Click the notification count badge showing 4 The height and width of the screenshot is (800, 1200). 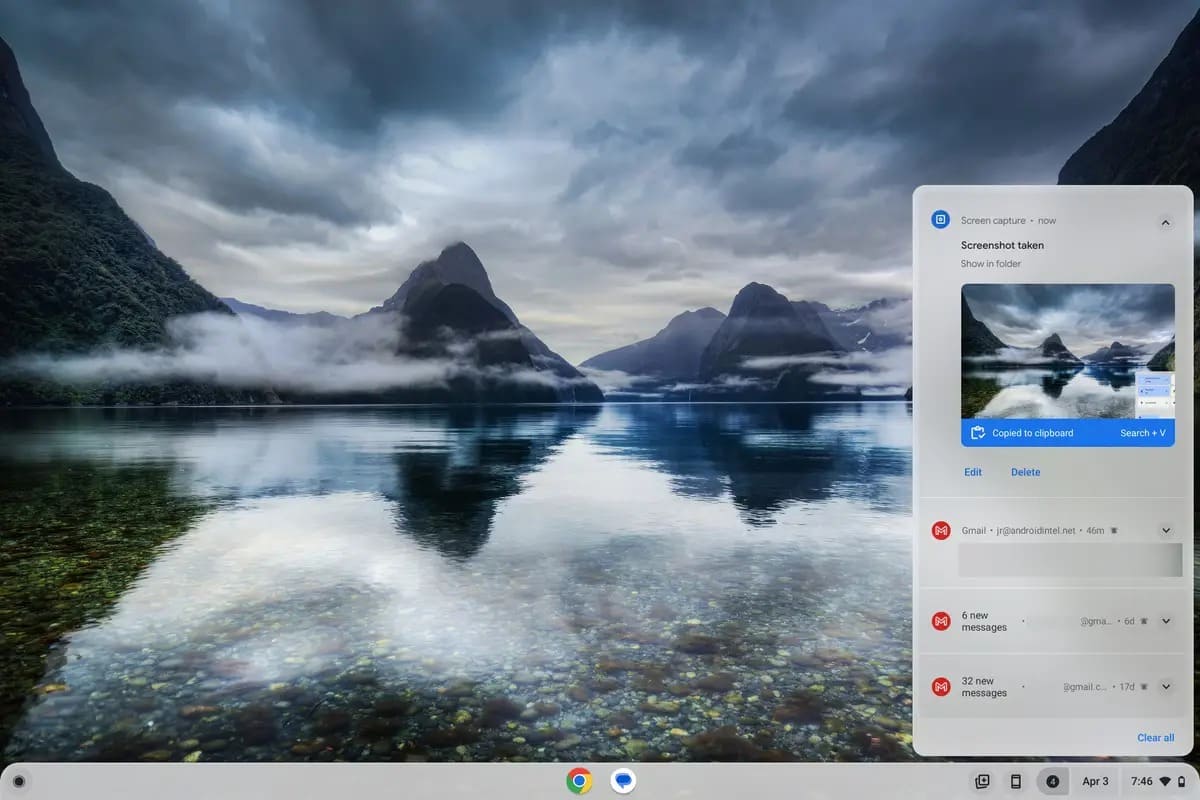pyautogui.click(x=1052, y=781)
